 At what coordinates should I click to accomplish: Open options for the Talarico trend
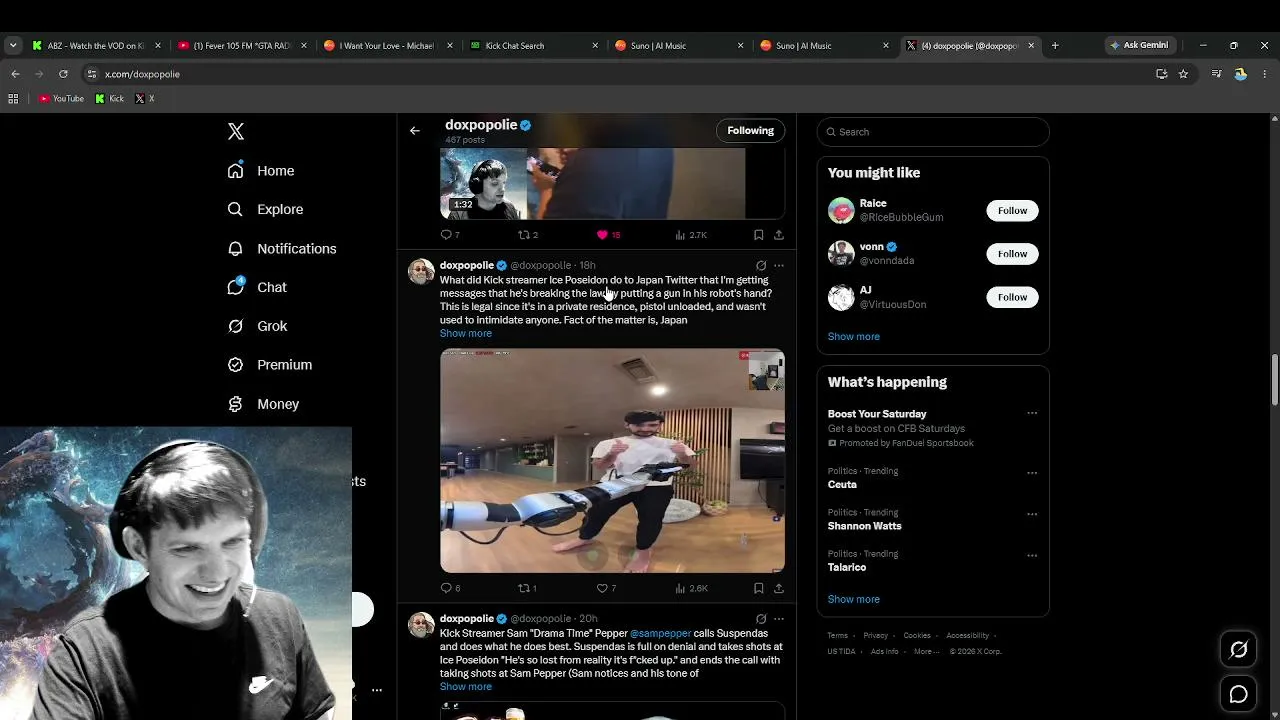(x=1032, y=555)
